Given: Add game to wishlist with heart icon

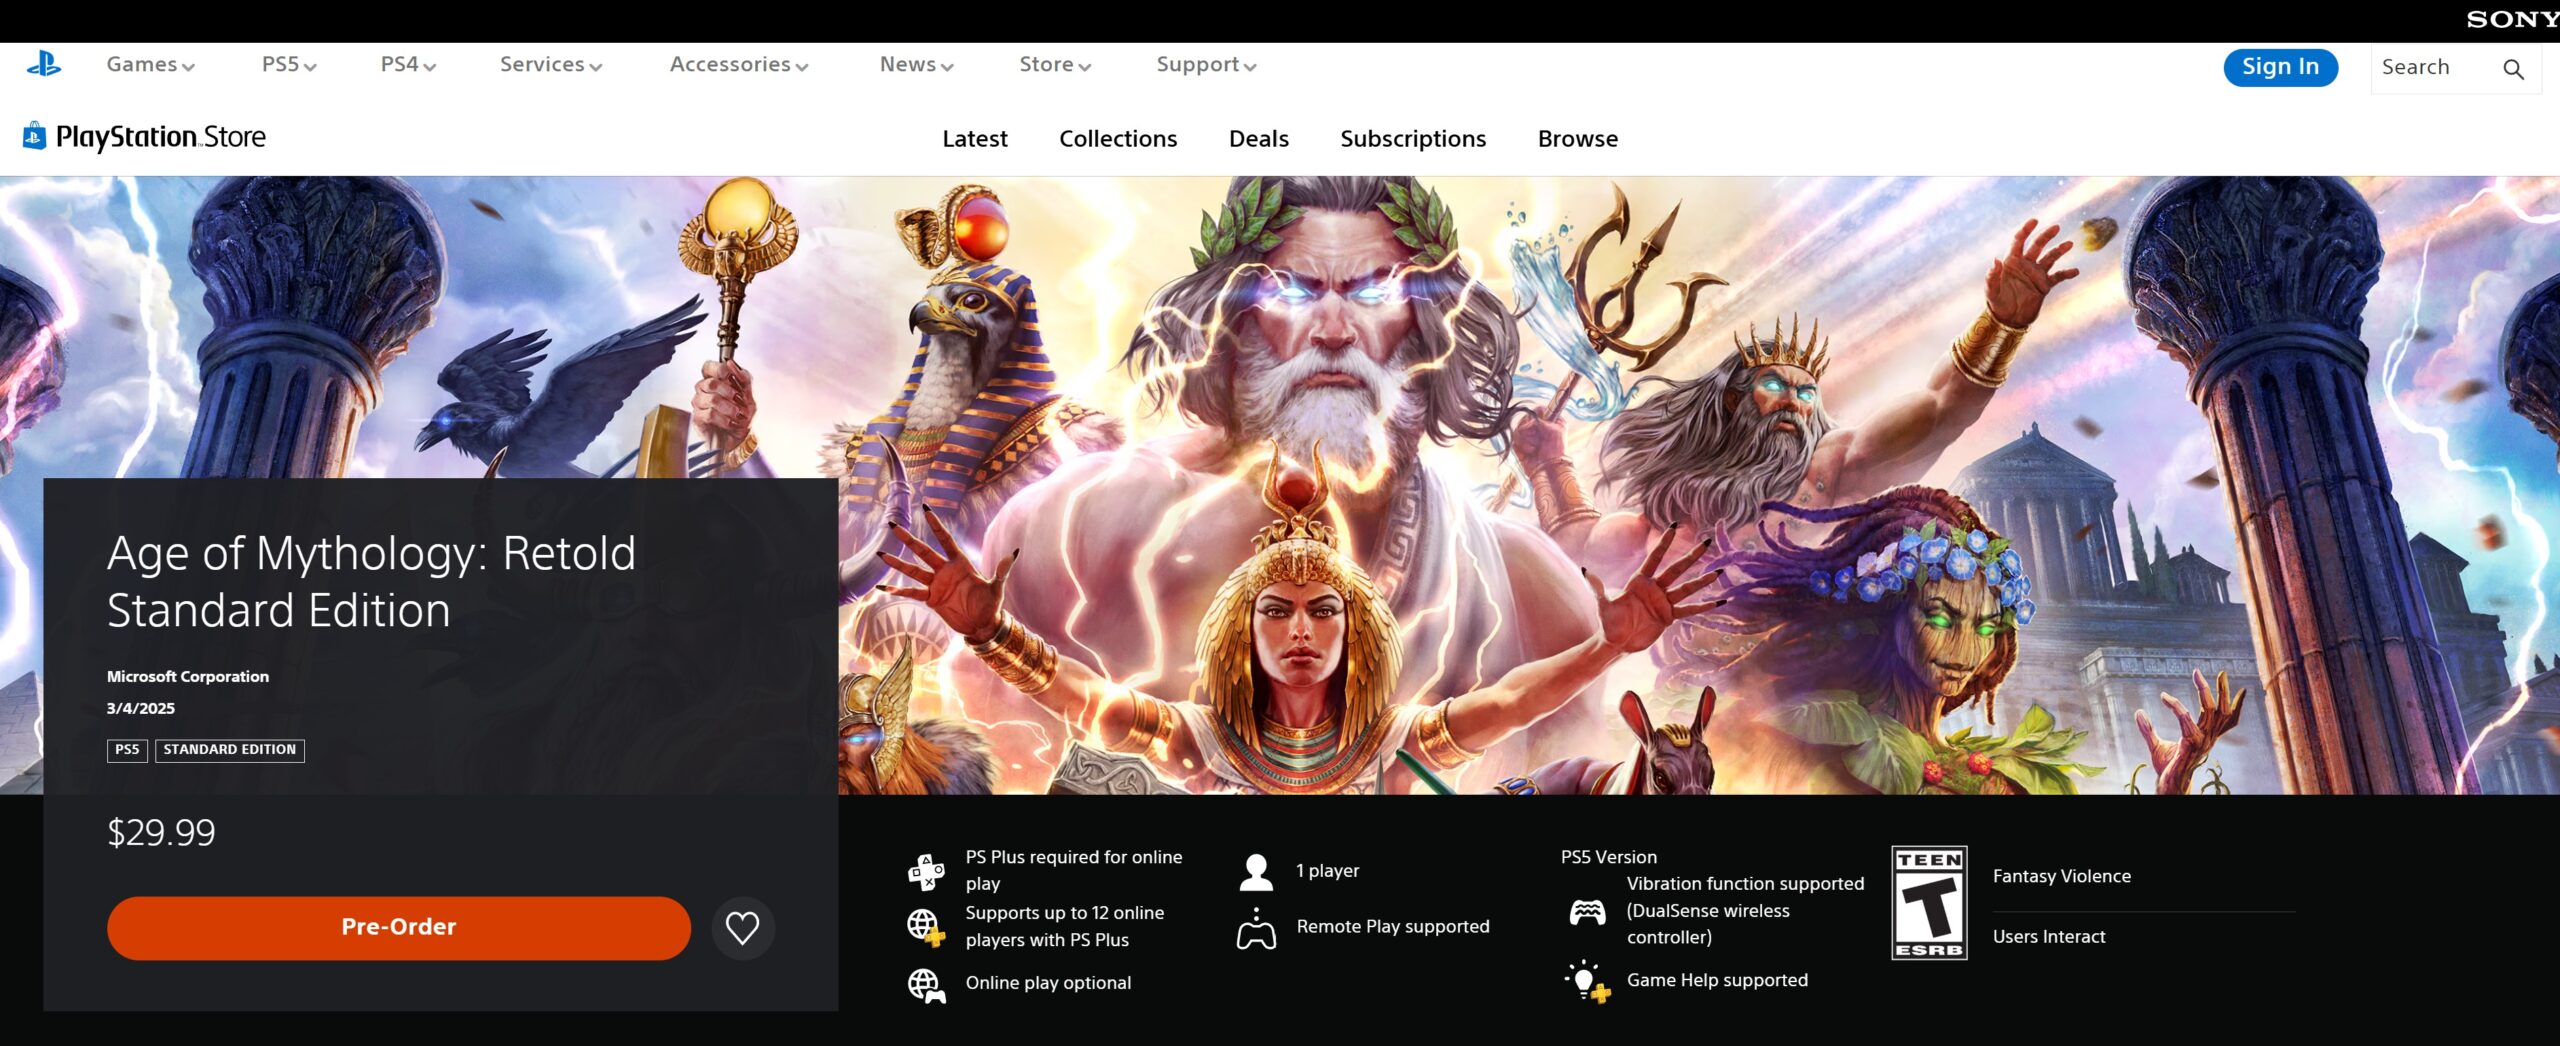Looking at the screenshot, I should point(742,928).
